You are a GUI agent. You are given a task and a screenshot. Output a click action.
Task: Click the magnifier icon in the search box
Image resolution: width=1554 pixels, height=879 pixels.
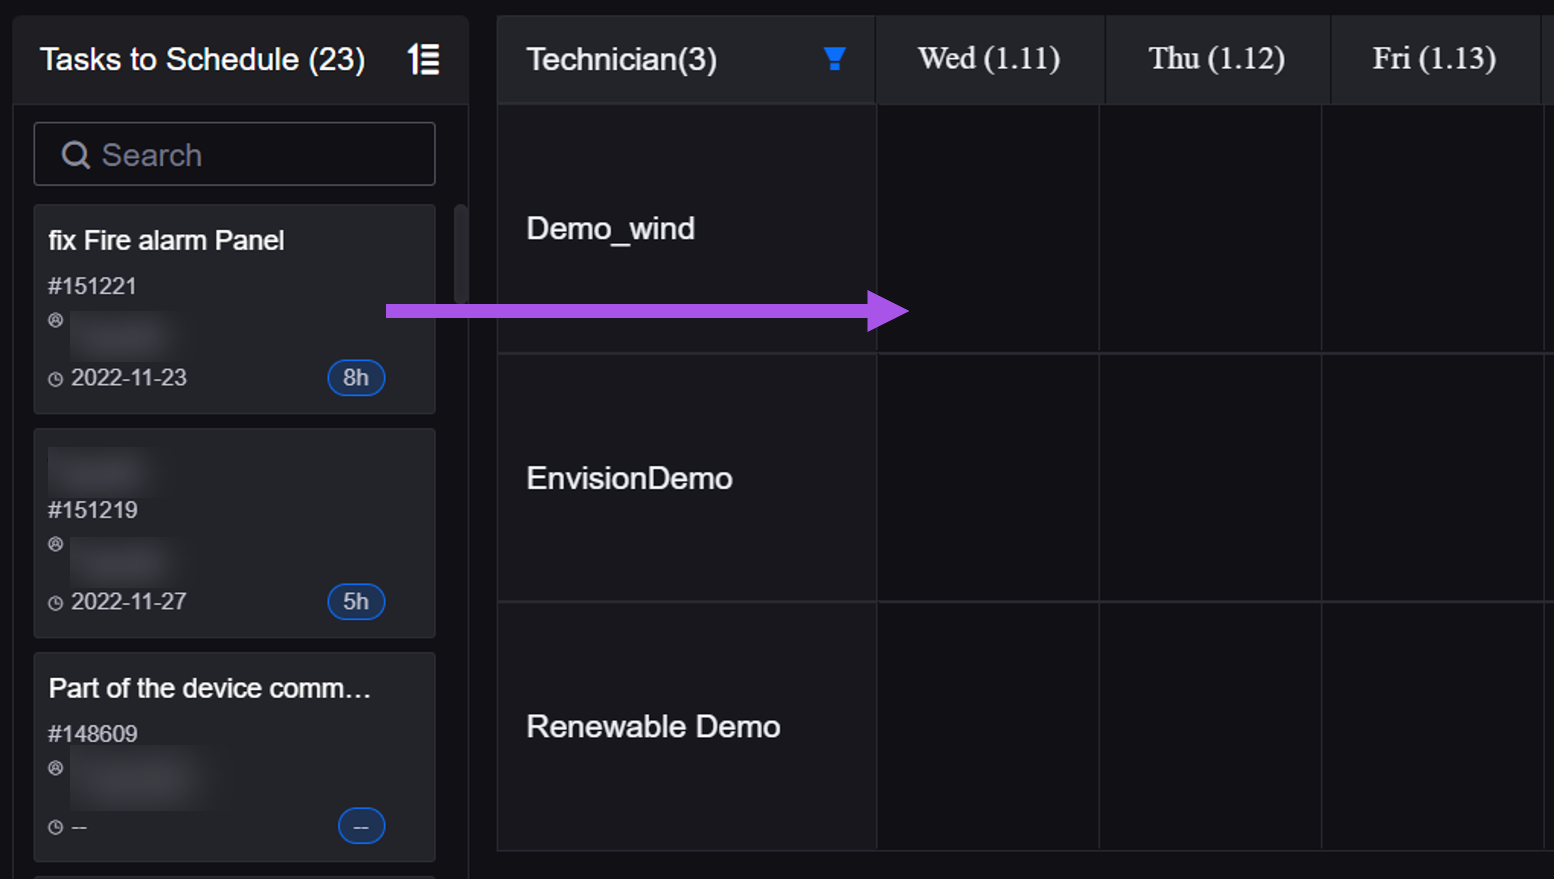click(x=75, y=155)
